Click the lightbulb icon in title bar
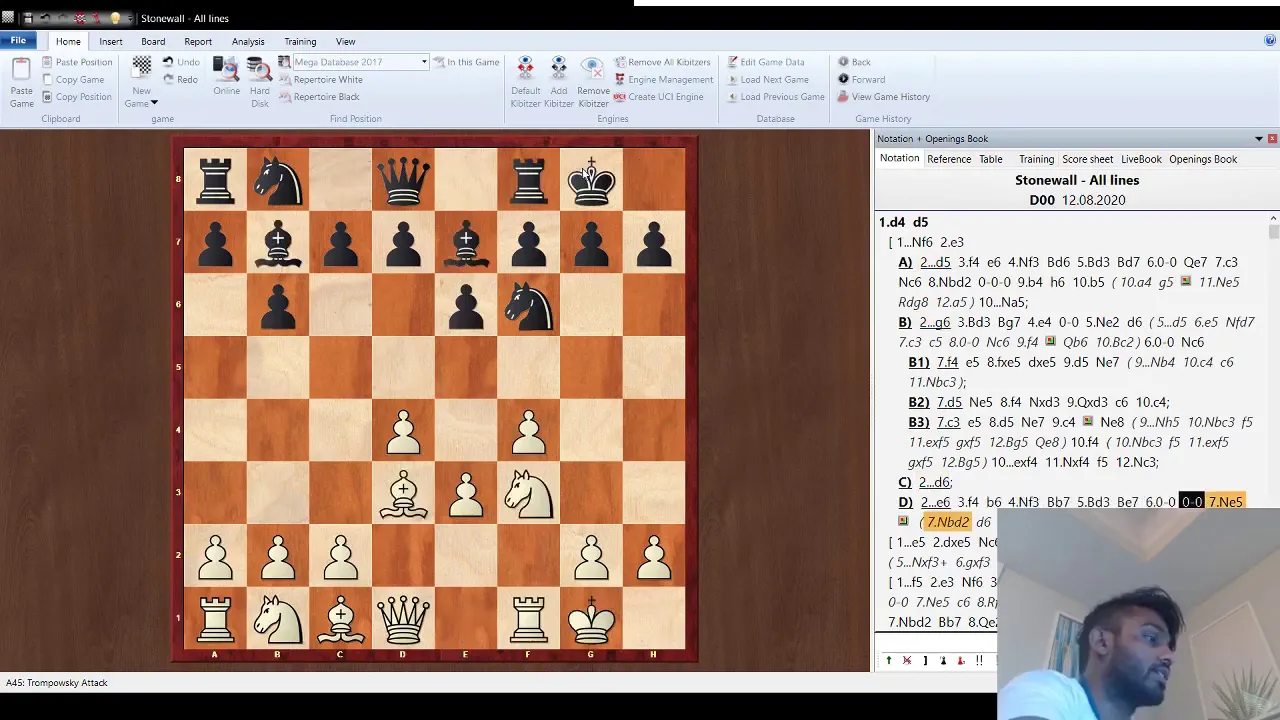 [x=115, y=18]
